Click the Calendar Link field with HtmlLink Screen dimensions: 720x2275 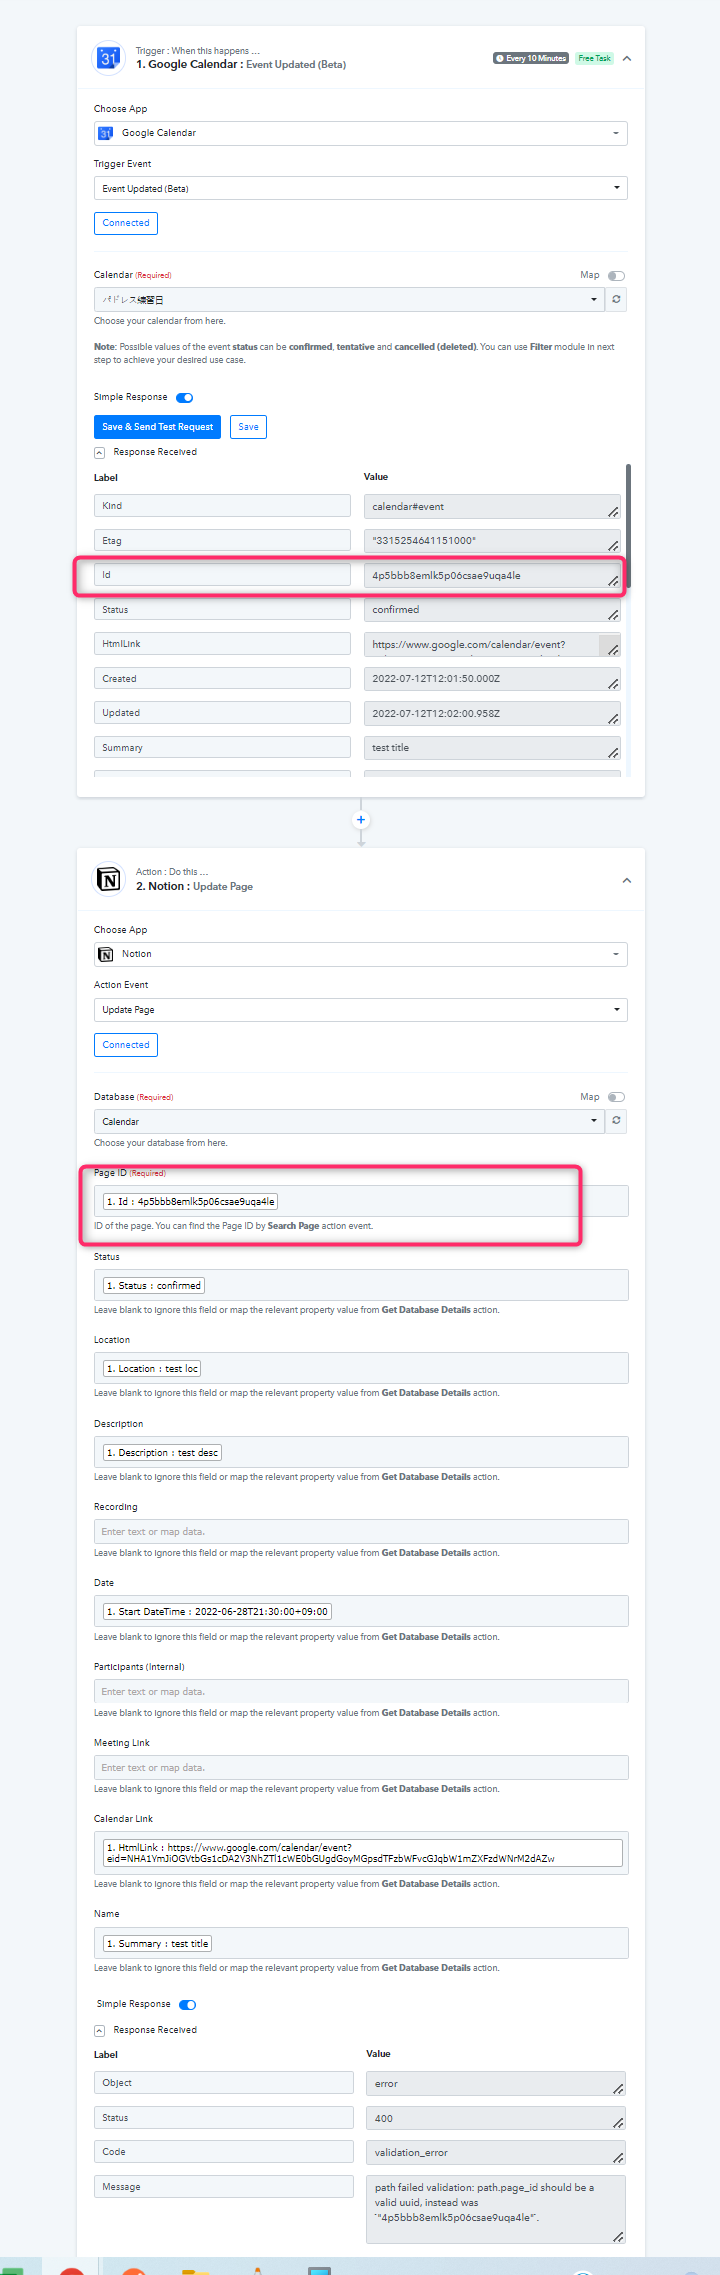point(361,1852)
